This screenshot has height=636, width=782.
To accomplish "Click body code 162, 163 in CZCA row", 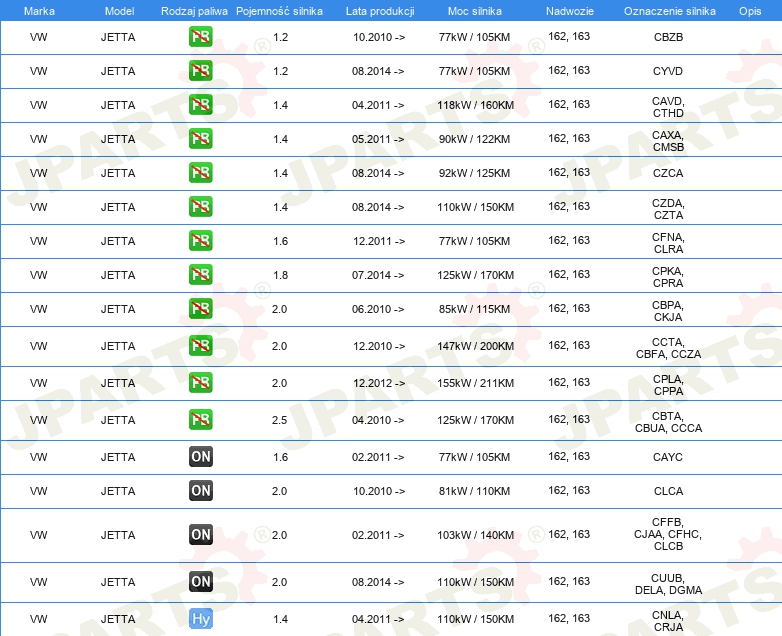I will pos(569,172).
